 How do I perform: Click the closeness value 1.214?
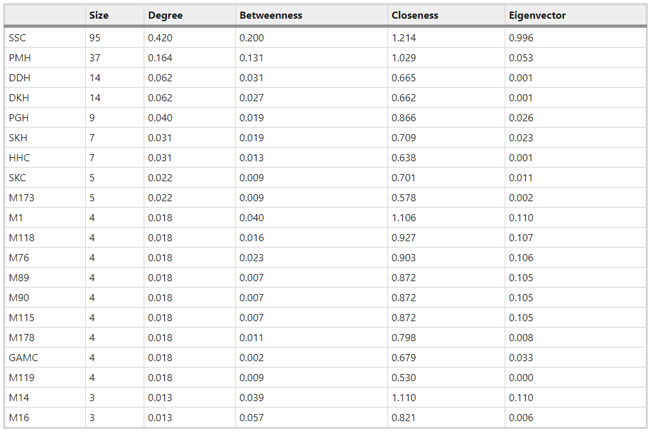coord(403,37)
